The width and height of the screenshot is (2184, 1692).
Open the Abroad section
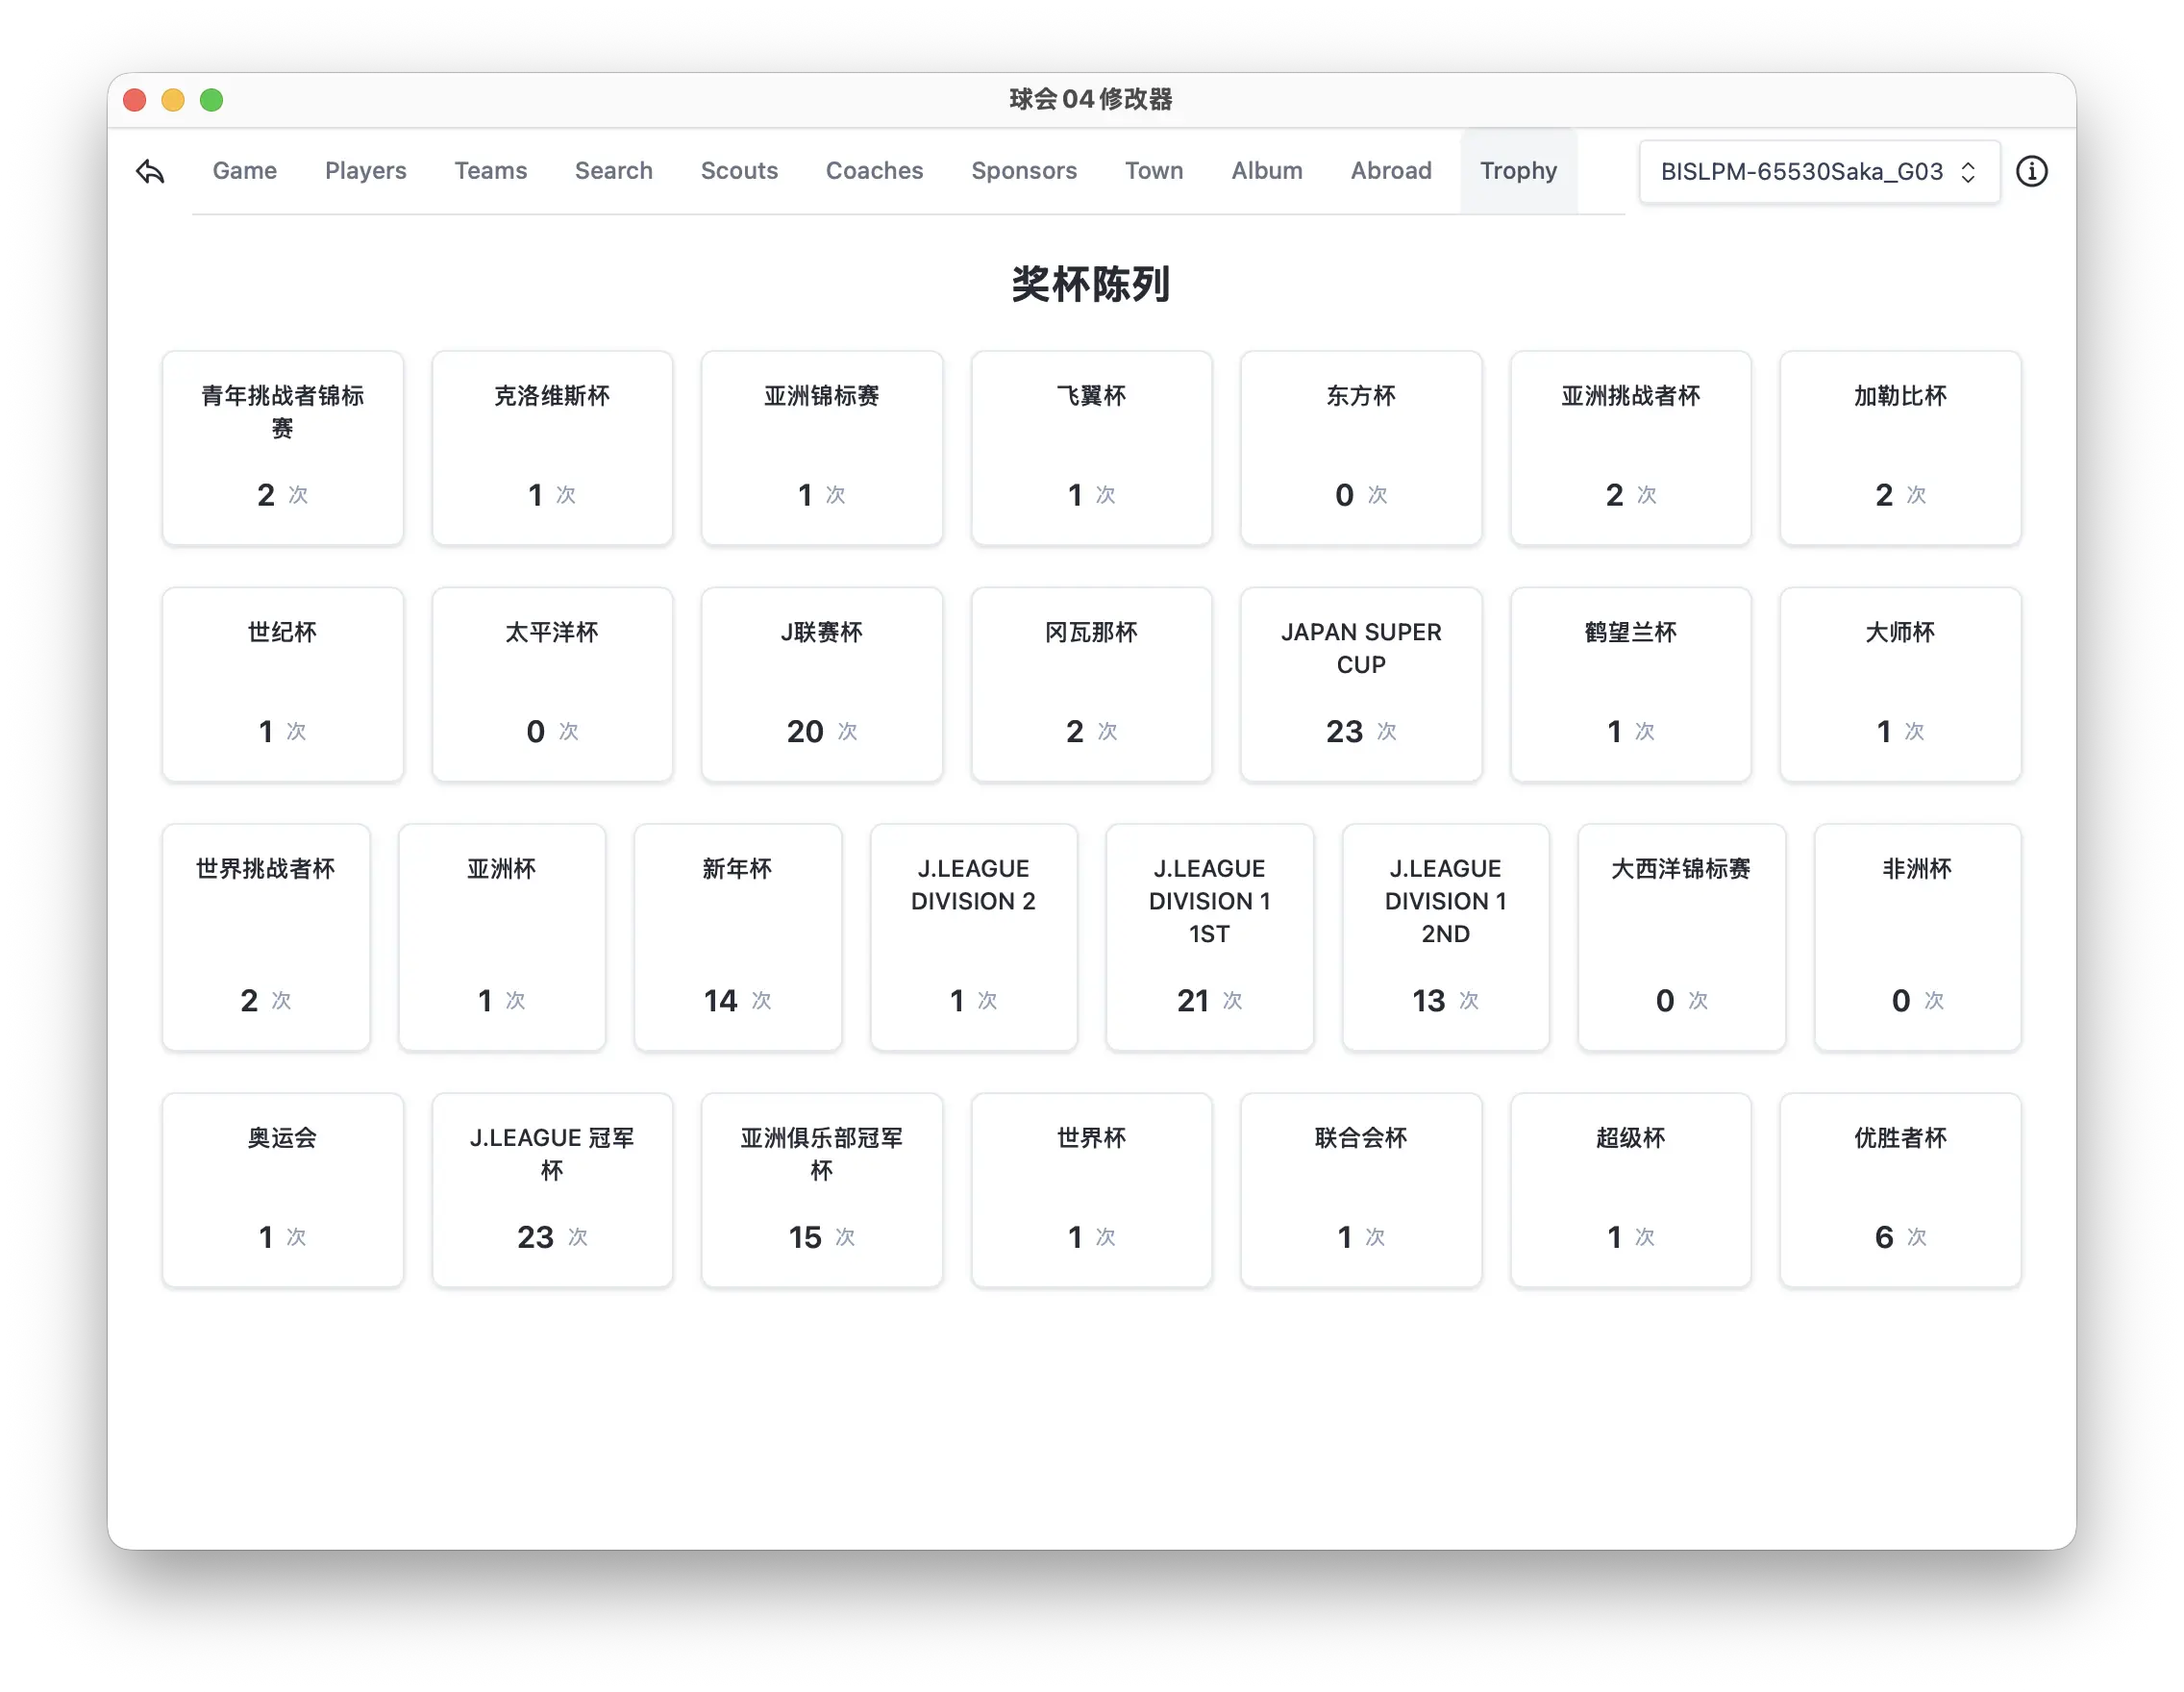[1391, 171]
